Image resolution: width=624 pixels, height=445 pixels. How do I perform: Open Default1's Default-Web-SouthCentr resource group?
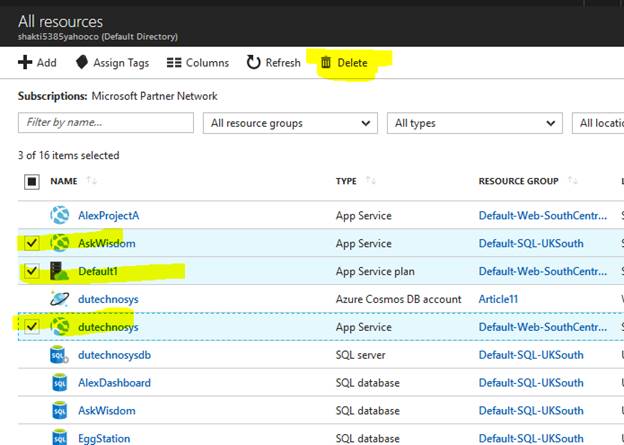(543, 271)
